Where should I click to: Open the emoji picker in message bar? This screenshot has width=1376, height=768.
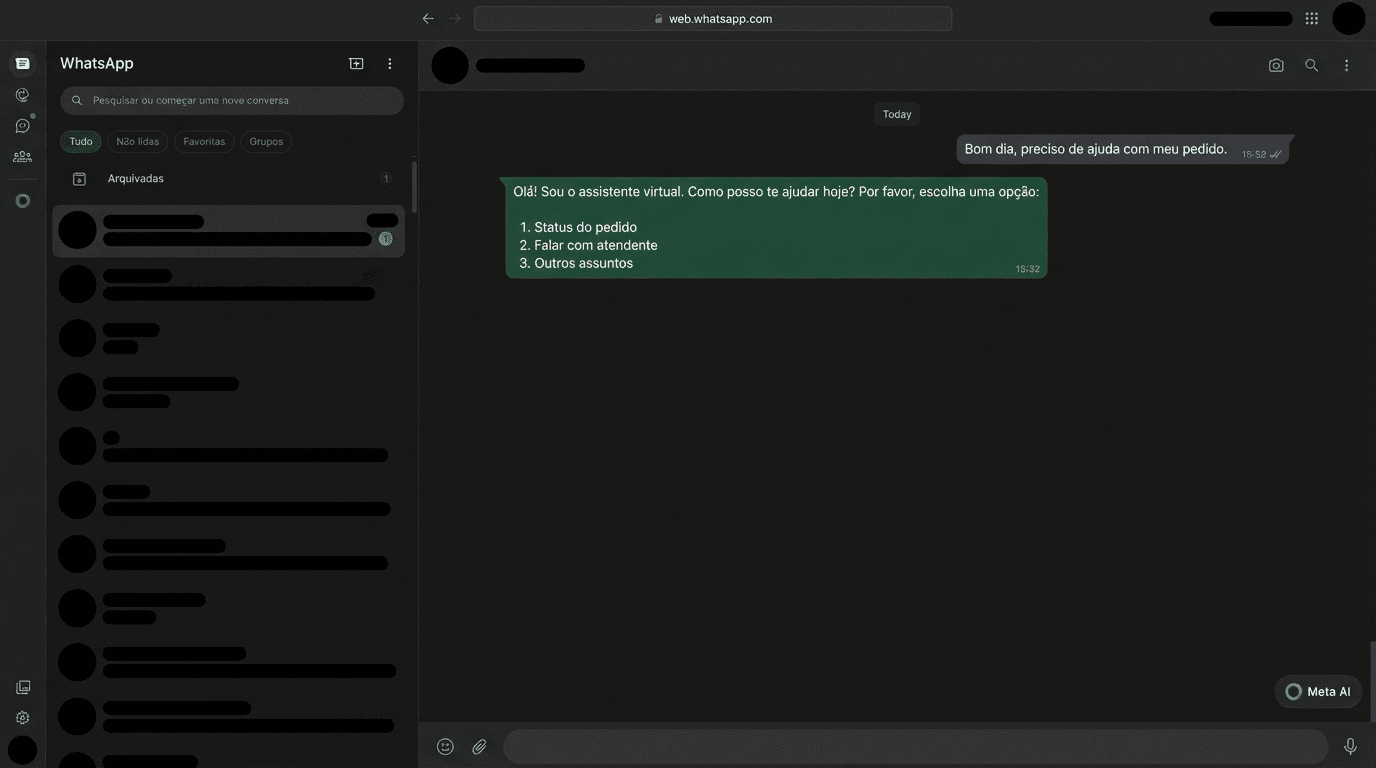point(445,747)
